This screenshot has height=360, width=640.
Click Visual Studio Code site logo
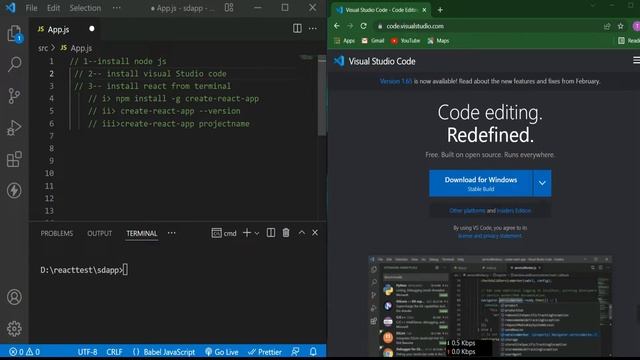click(x=375, y=61)
